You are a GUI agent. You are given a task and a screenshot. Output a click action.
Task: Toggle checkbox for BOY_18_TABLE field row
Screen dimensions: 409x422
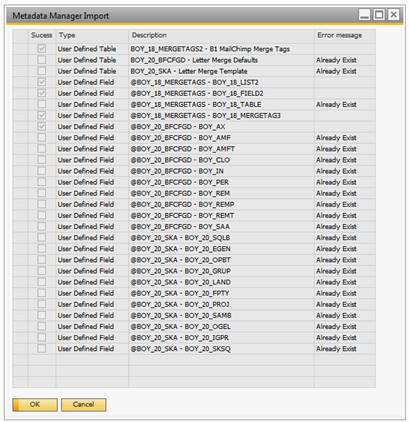(42, 104)
